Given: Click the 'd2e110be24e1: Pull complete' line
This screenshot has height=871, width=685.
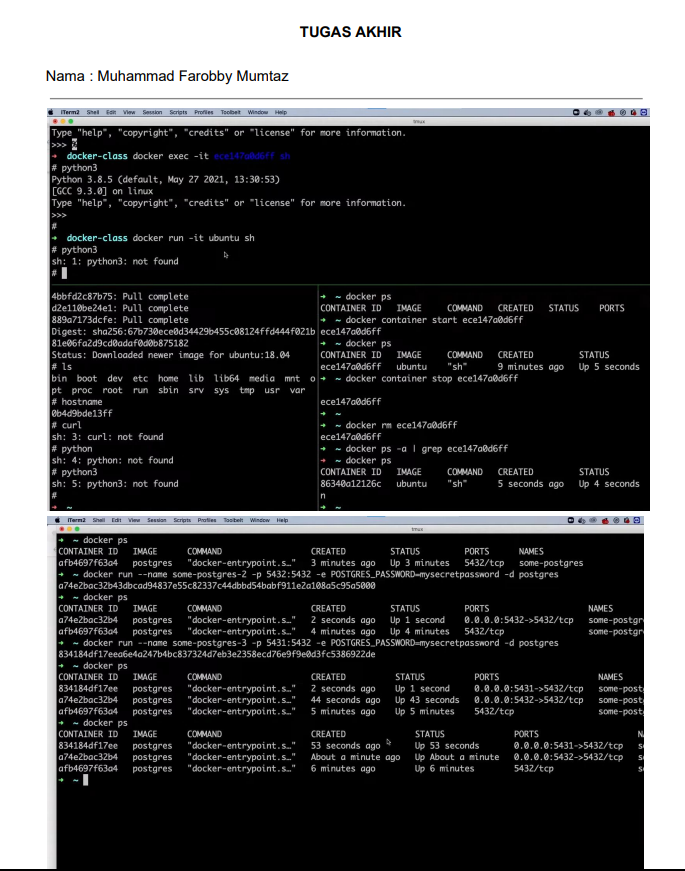Looking at the screenshot, I should click(120, 308).
